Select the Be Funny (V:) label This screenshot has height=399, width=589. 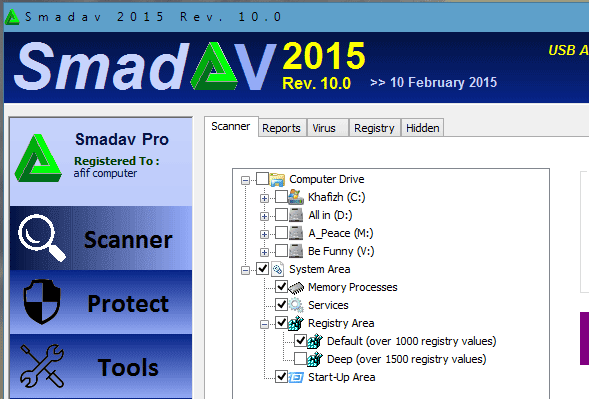(341, 251)
